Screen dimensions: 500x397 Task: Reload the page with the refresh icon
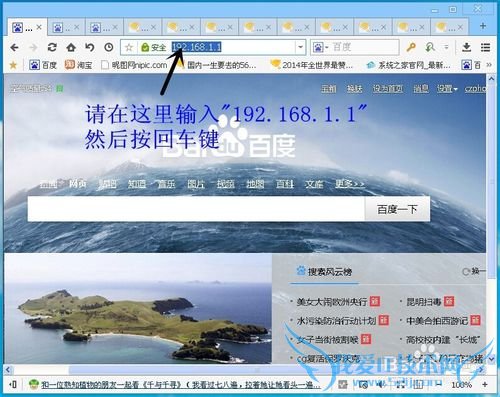(52, 47)
